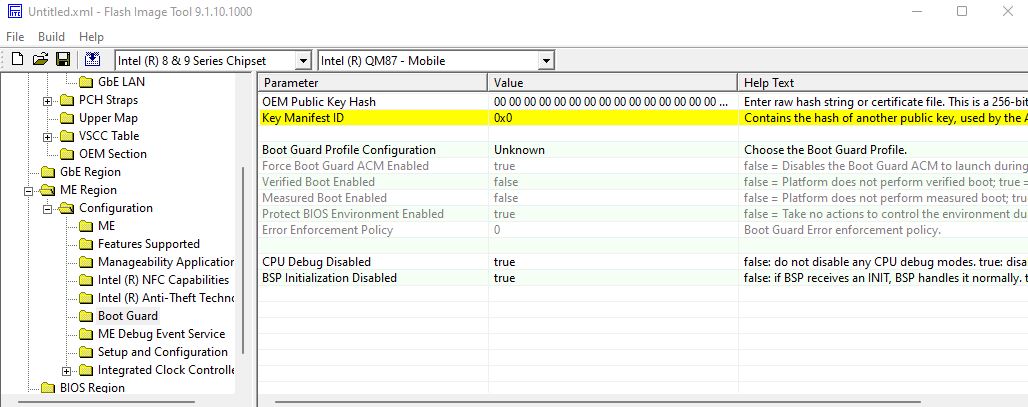1028x407 pixels.
Task: Select Intel (R) Anti-Theft Technology item
Action: point(166,298)
